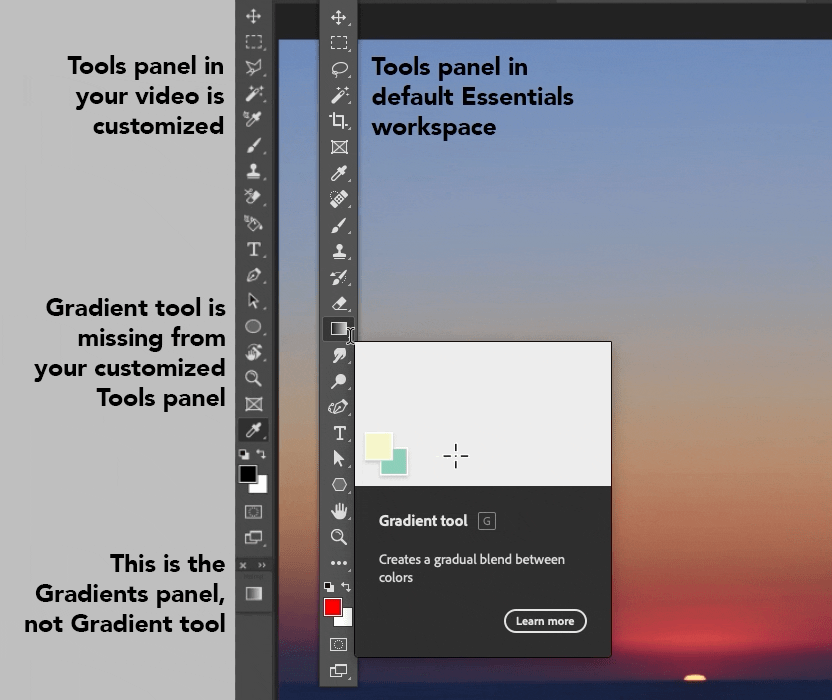Select Frame tool in the customized left toolbar
The height and width of the screenshot is (700, 832).
coord(254,404)
